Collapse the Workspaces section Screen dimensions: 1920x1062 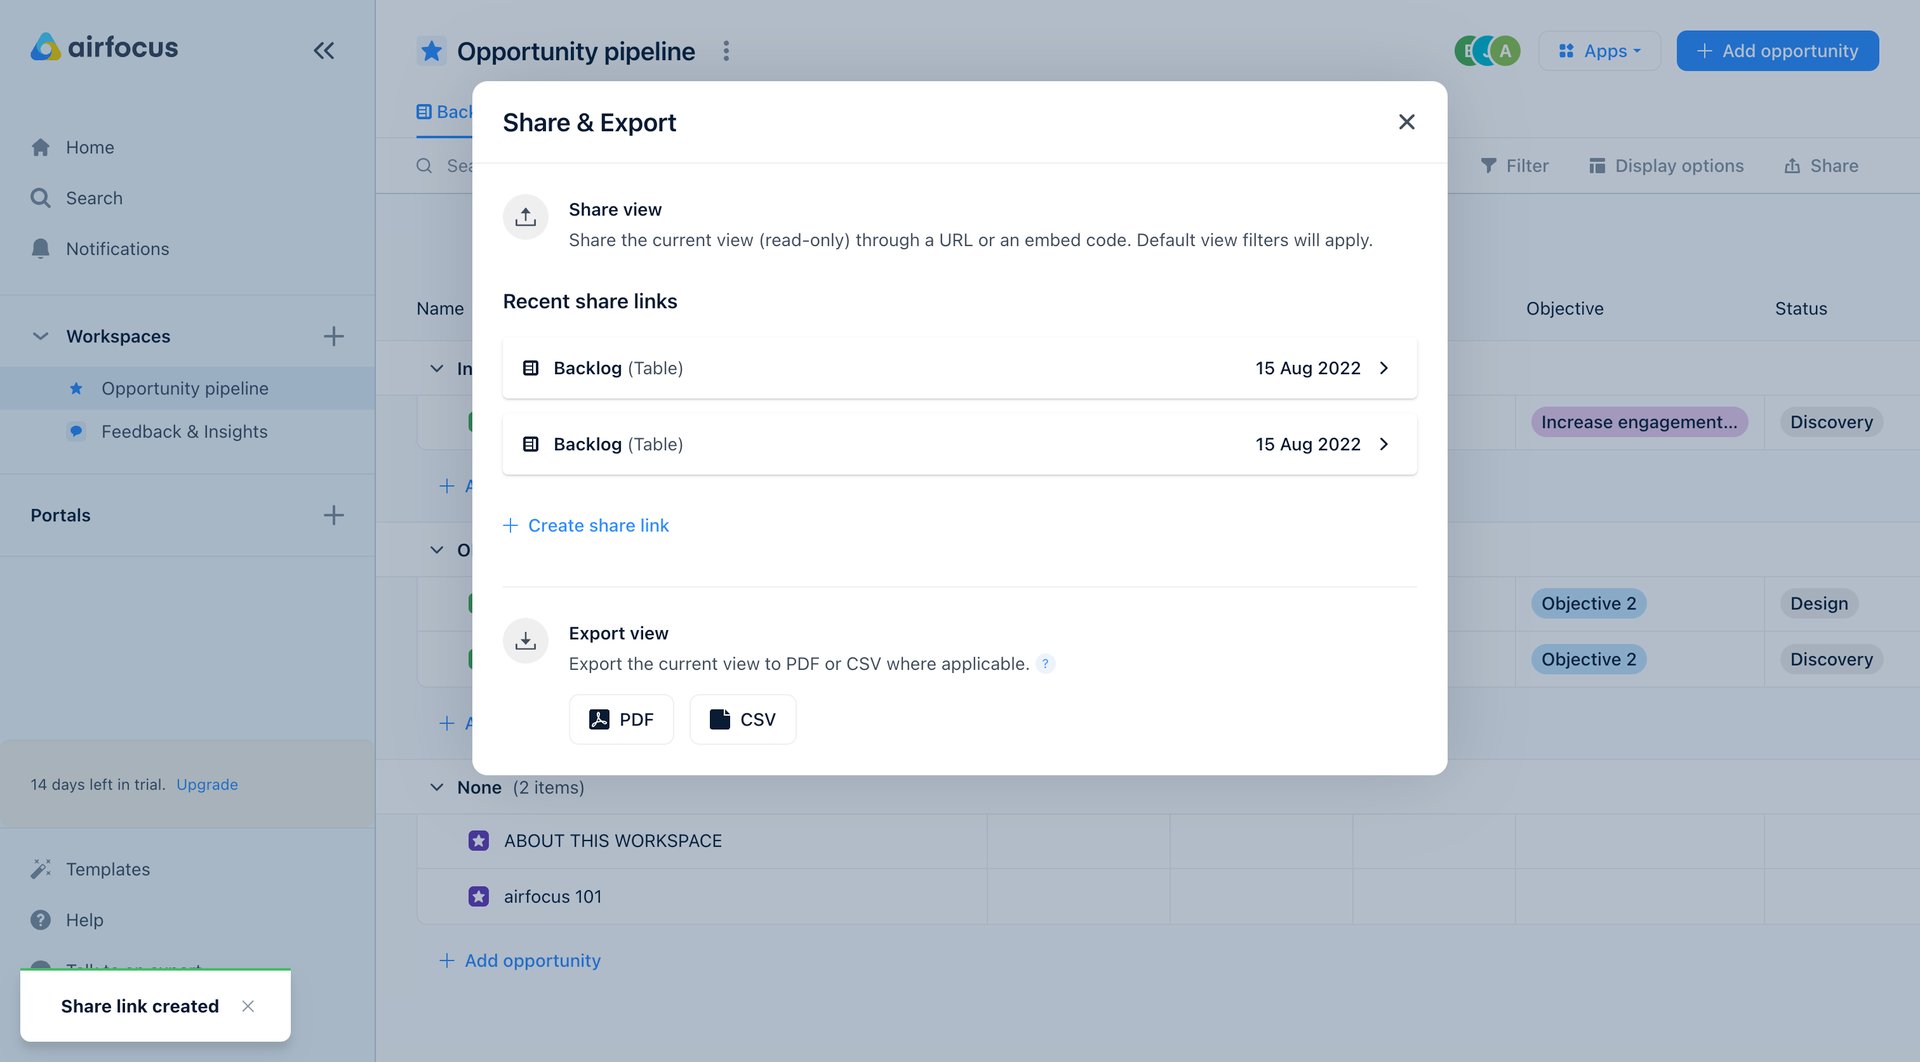(x=39, y=336)
